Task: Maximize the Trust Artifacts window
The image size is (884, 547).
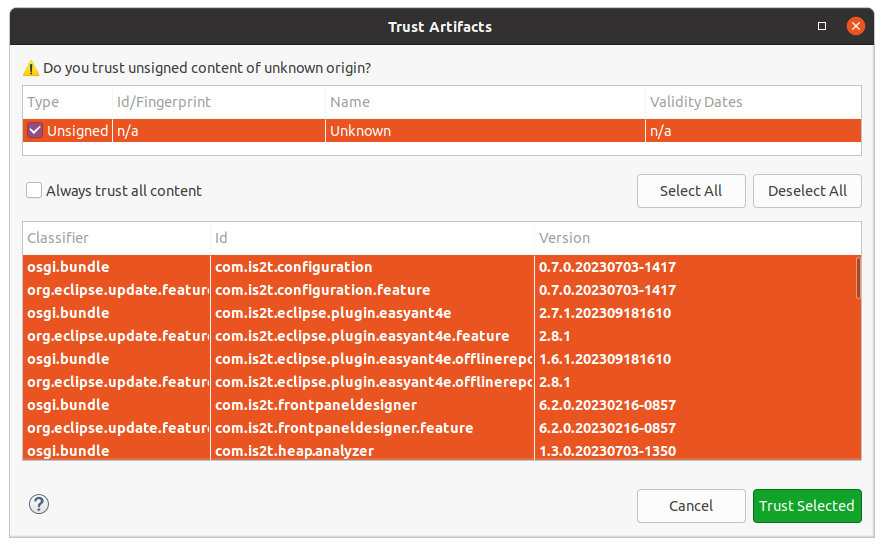Action: pyautogui.click(x=822, y=26)
